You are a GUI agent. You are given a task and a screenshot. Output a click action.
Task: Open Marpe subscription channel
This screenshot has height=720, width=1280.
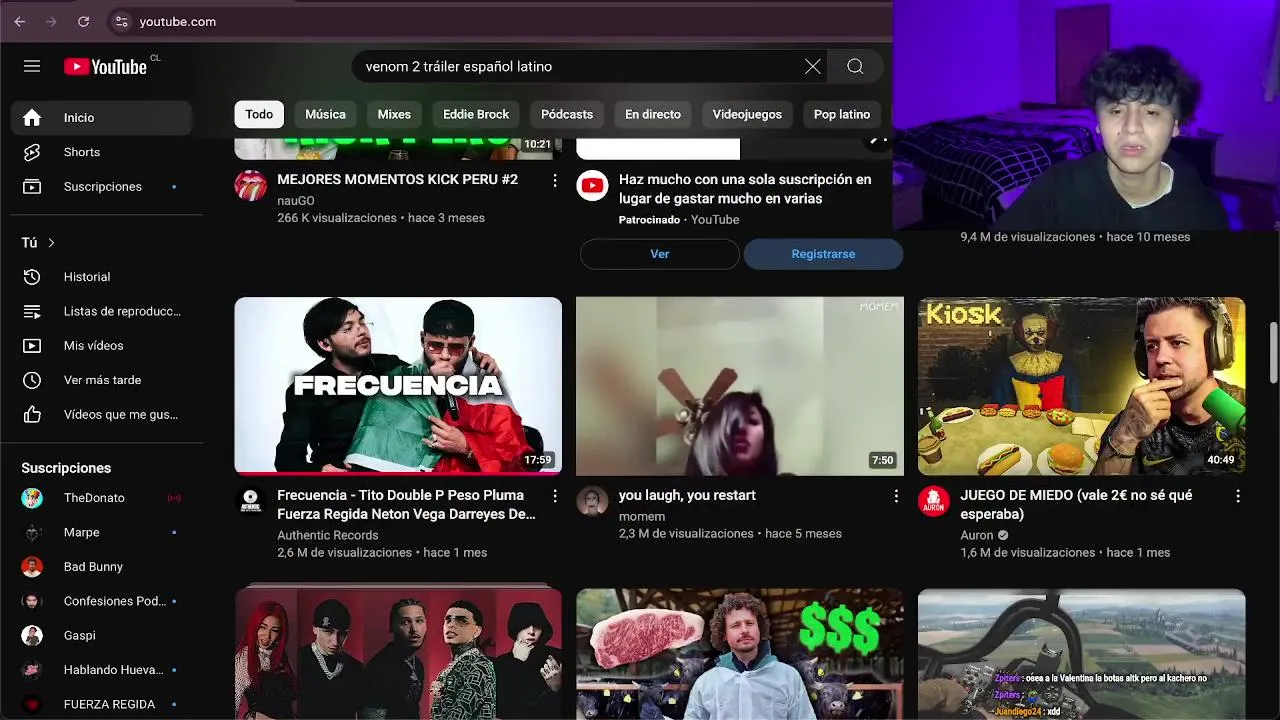pos(101,532)
